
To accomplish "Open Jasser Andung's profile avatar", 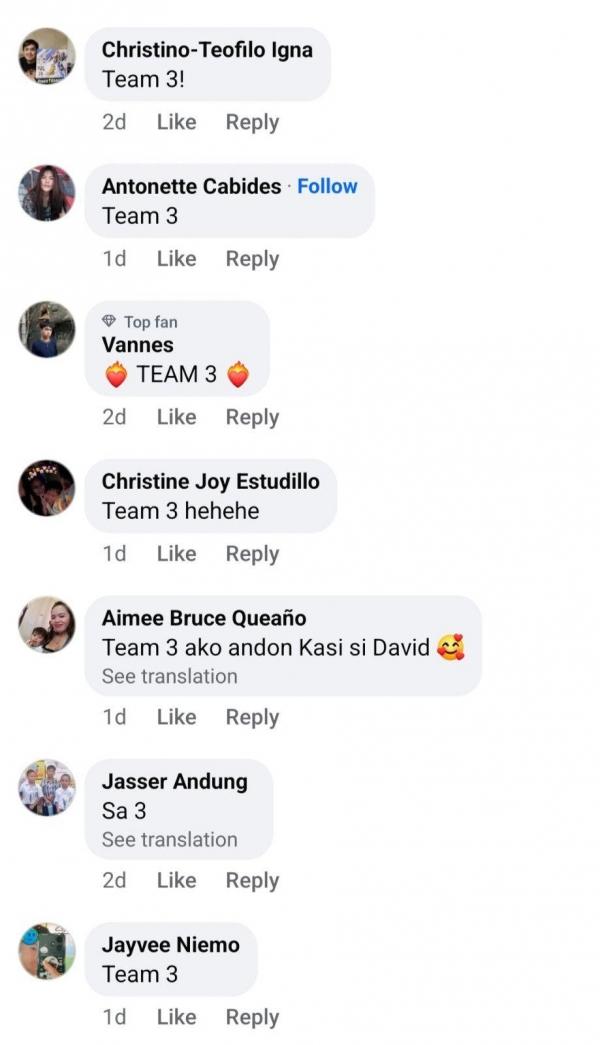I will tap(47, 788).
